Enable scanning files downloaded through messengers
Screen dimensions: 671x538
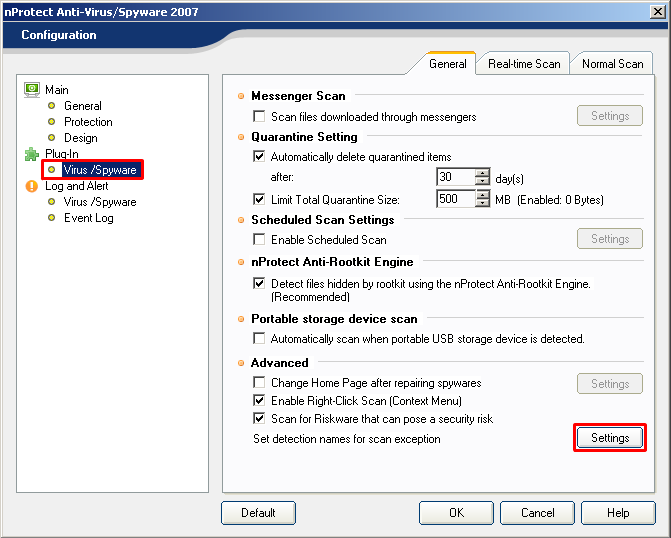point(259,116)
